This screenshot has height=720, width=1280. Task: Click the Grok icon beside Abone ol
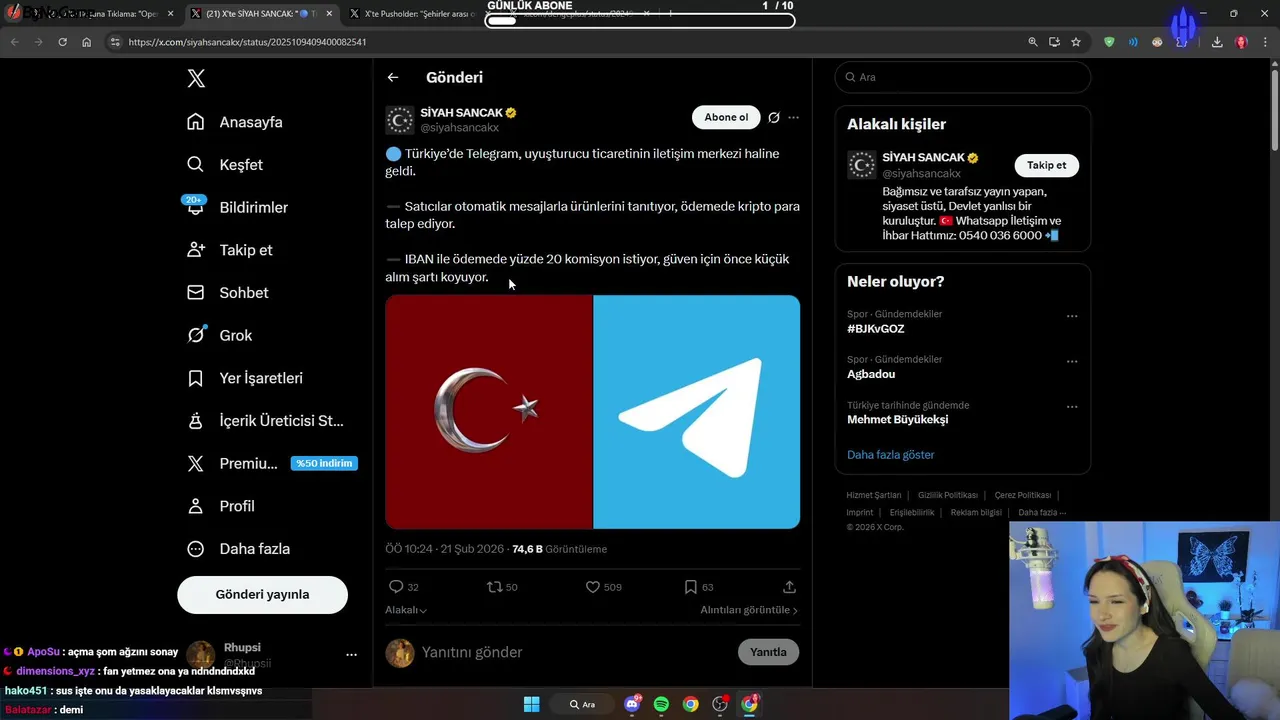(x=774, y=118)
